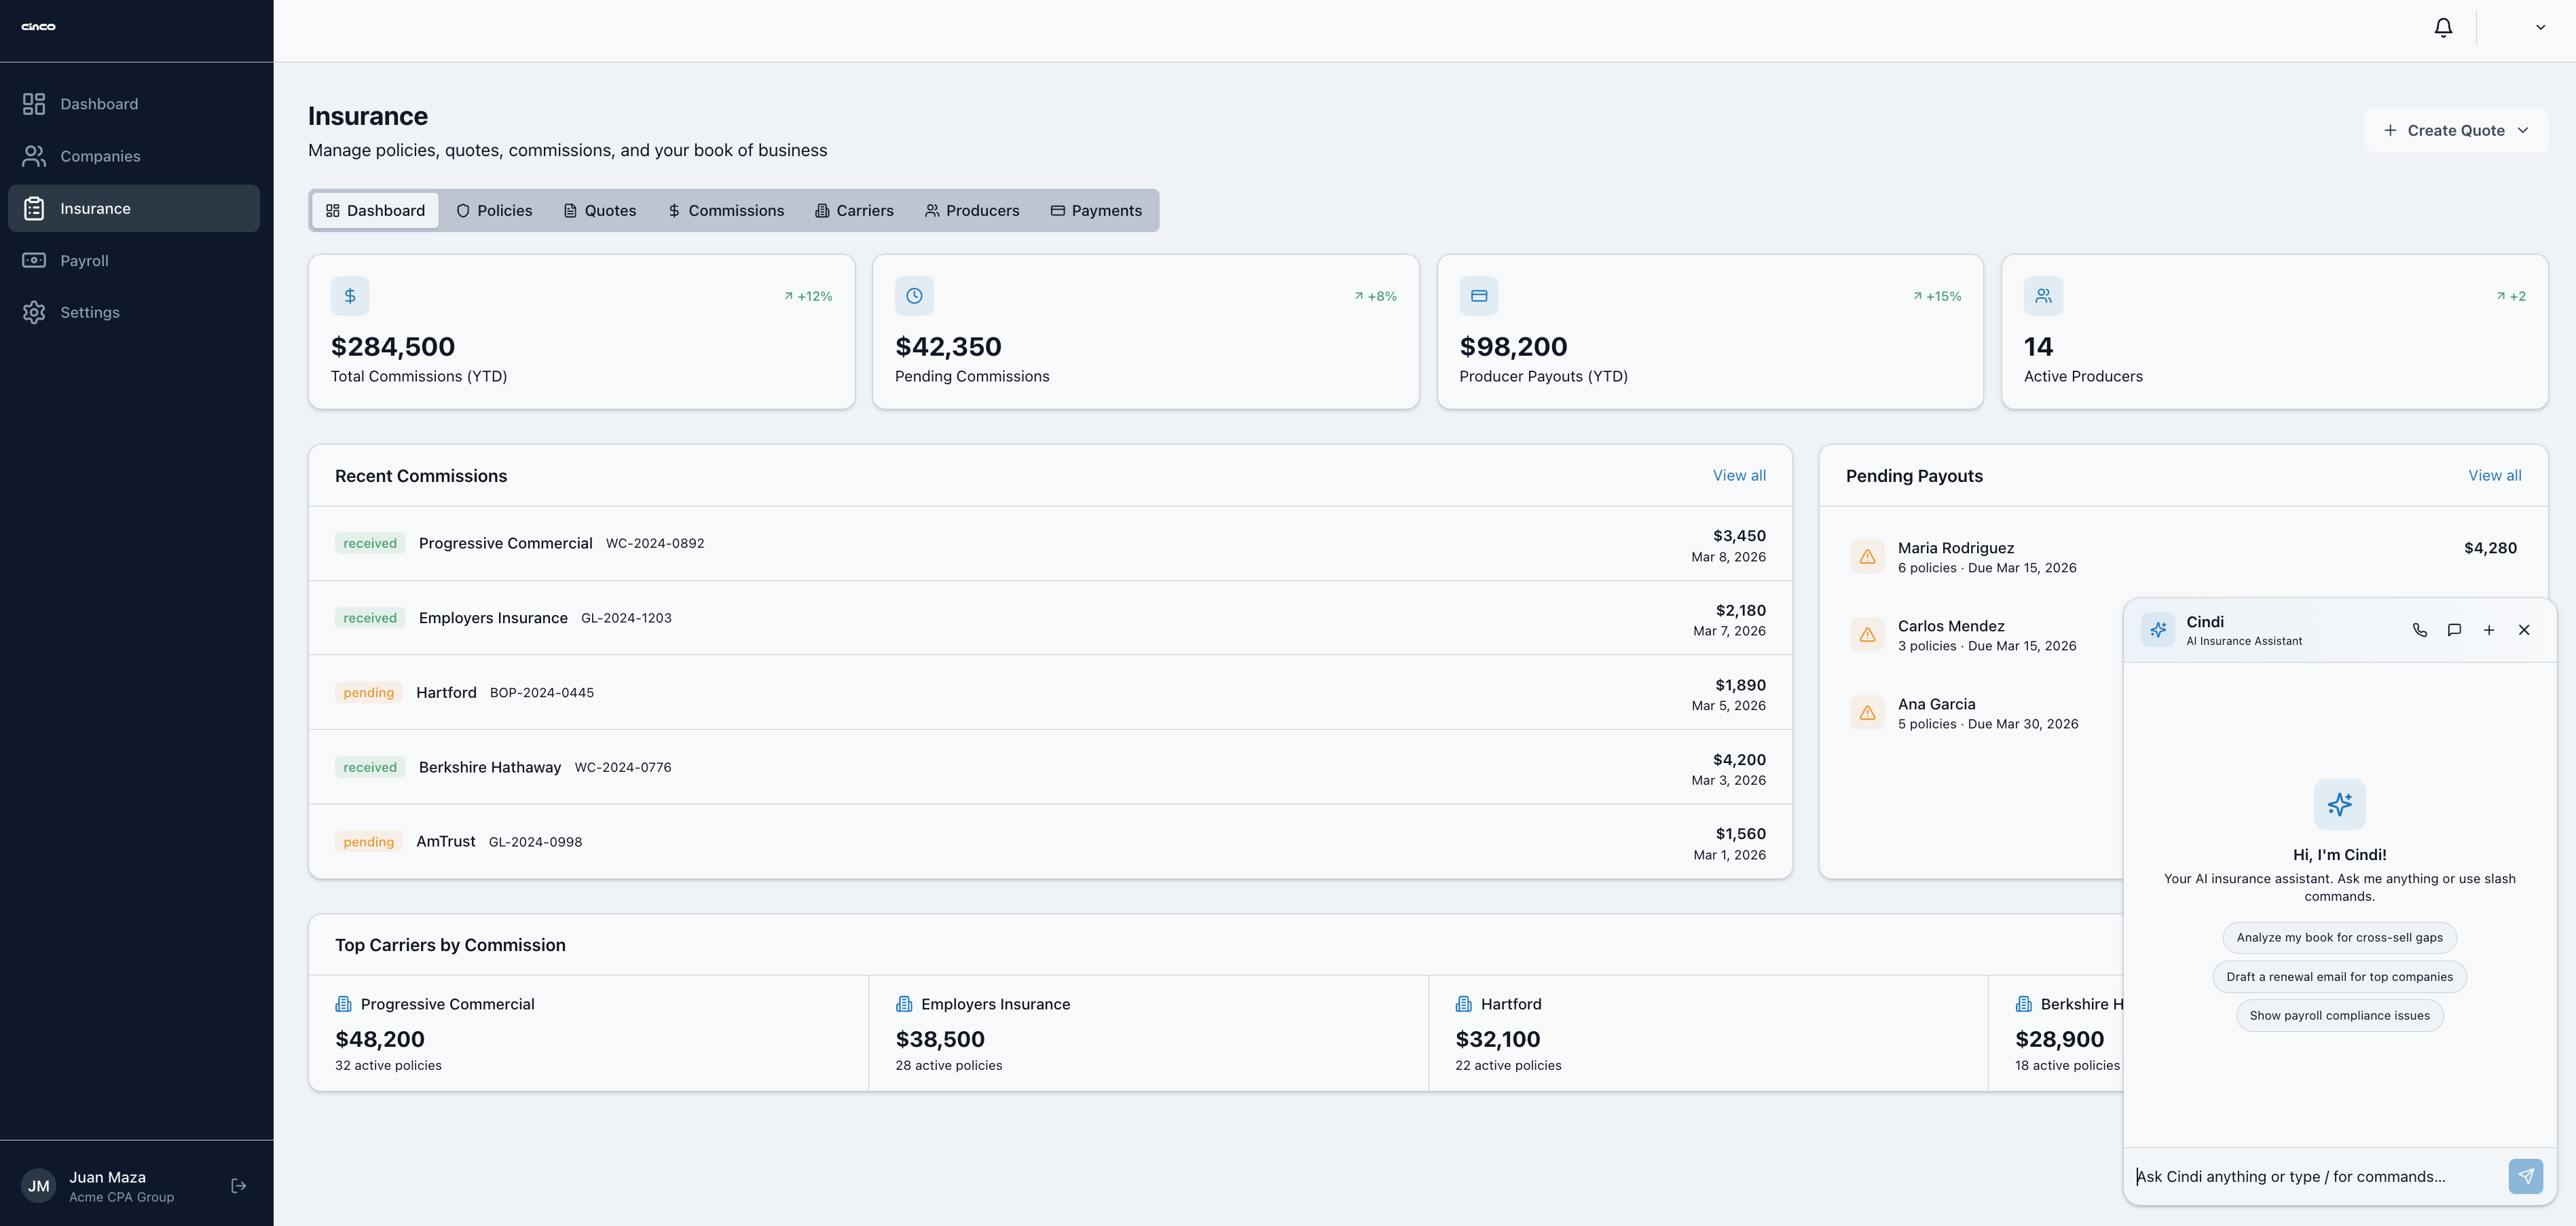
Task: Click the Cinco logo
Action: coord(39,27)
